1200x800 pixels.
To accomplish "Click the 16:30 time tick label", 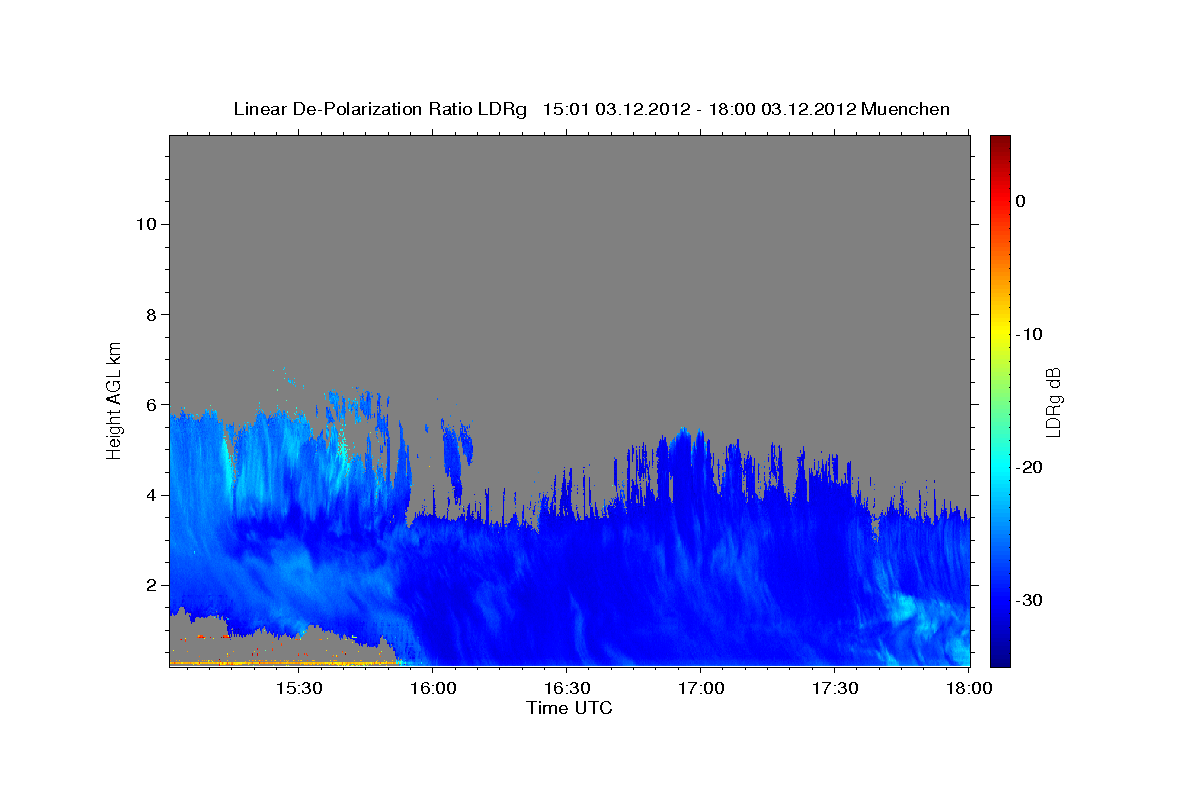I will pos(567,689).
